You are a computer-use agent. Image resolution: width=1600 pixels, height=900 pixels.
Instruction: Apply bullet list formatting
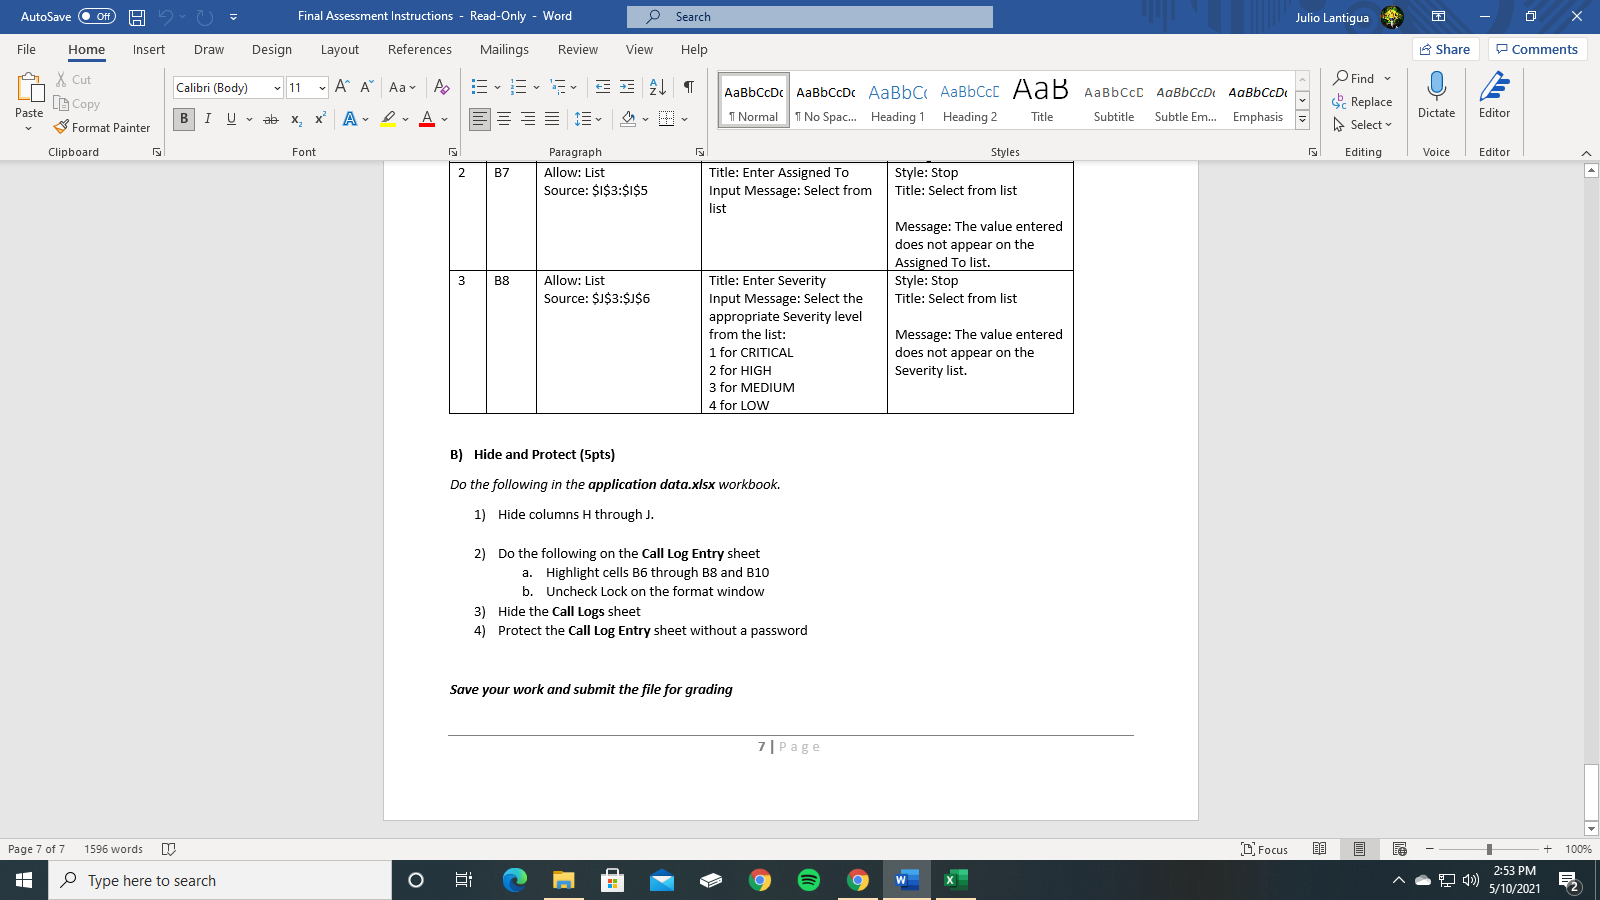pyautogui.click(x=478, y=87)
